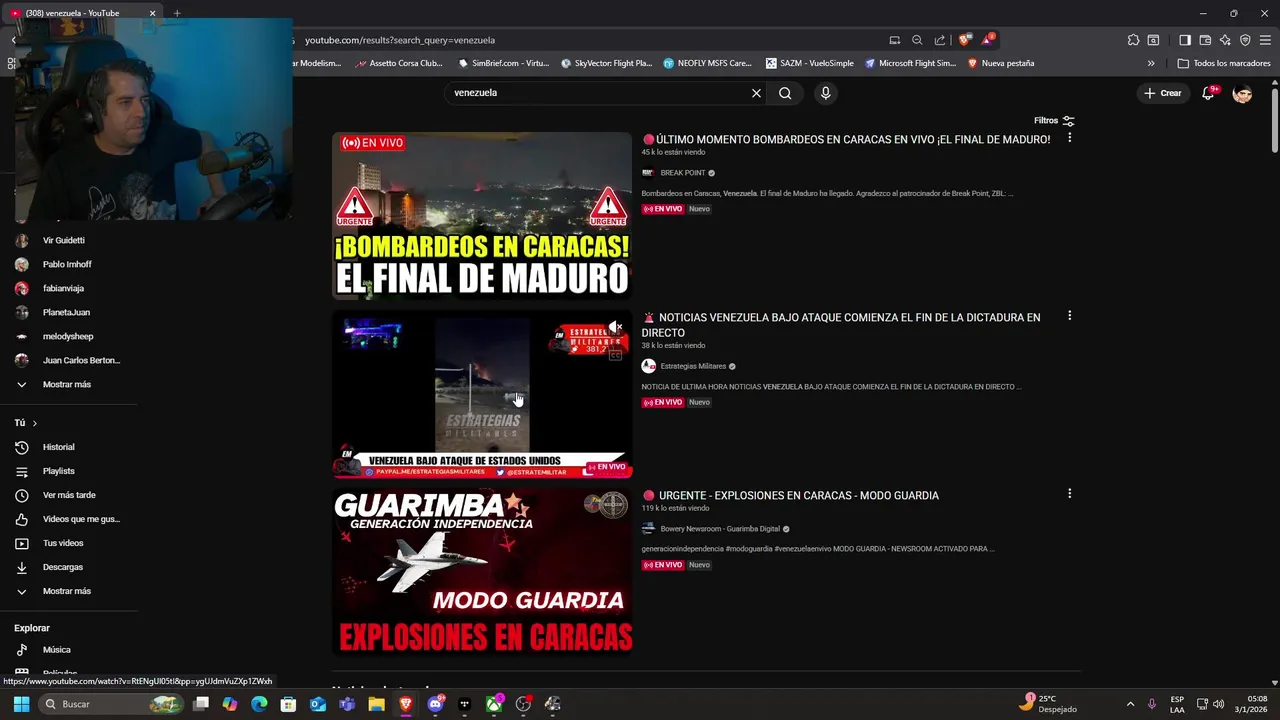This screenshot has height=720, width=1280.
Task: Open YouTube notifications bell
Action: click(1208, 93)
